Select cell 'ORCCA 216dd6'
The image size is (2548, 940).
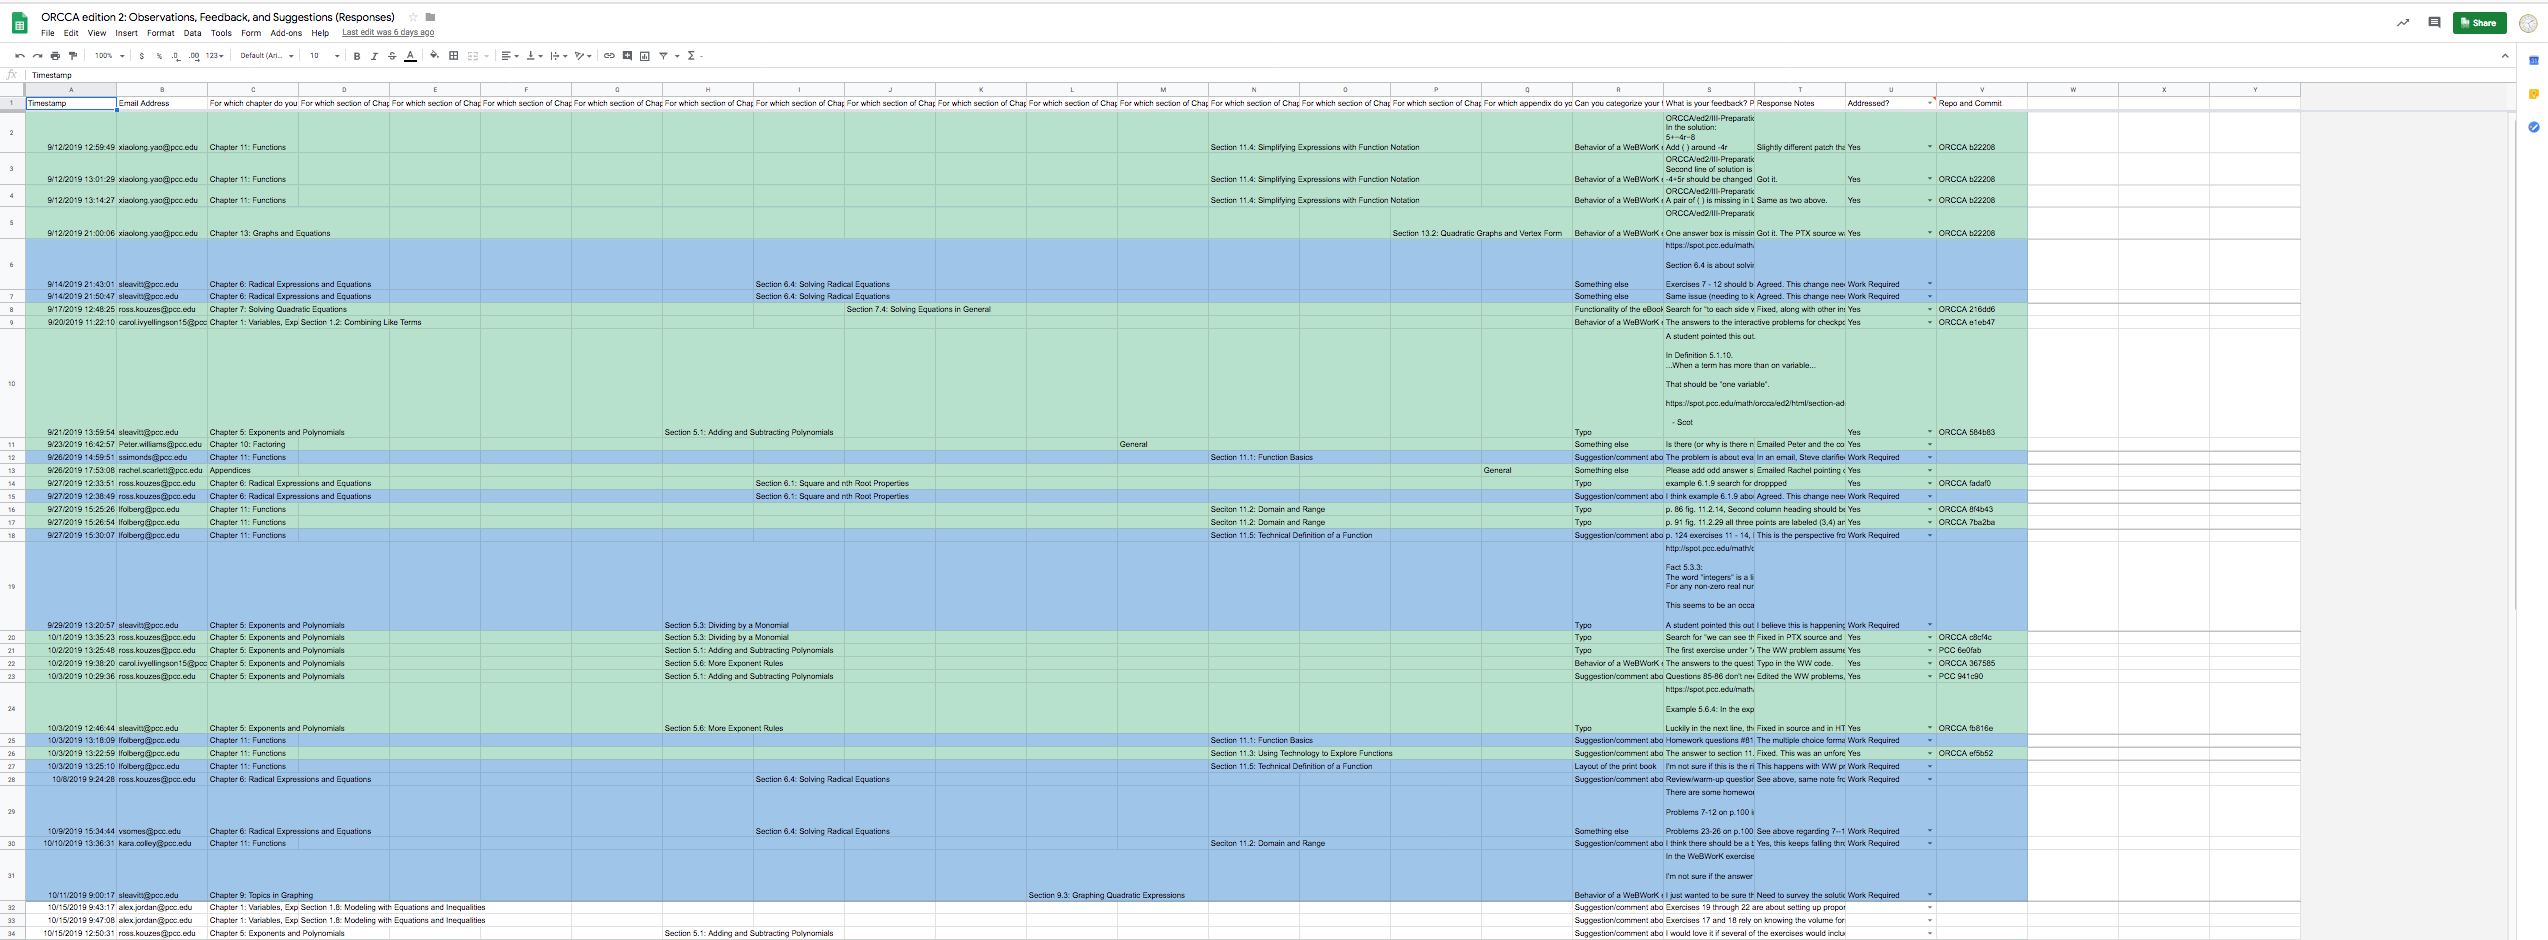(x=1982, y=309)
